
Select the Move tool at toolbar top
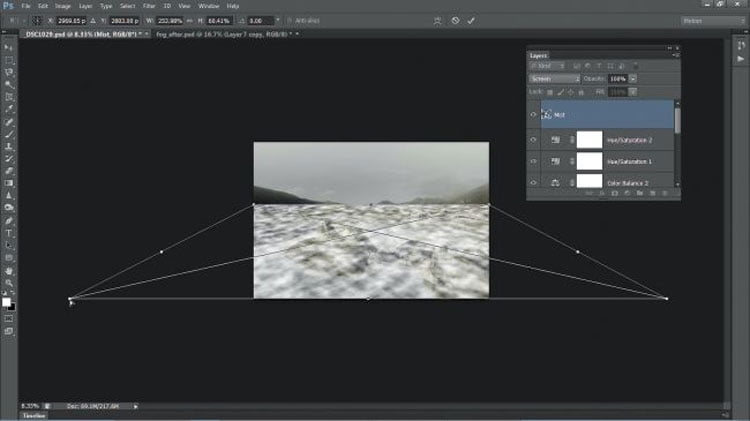click(x=9, y=48)
